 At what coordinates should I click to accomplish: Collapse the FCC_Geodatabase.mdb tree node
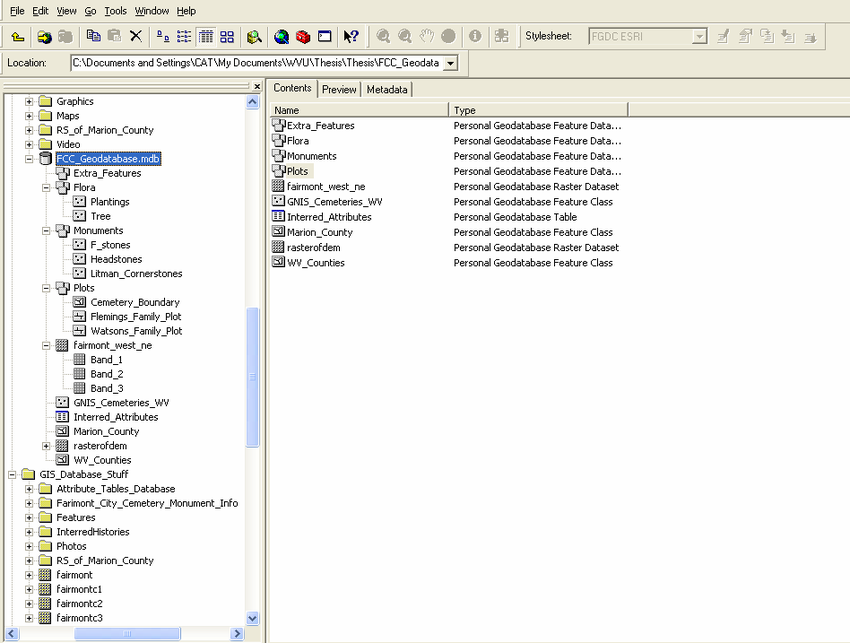(29, 159)
